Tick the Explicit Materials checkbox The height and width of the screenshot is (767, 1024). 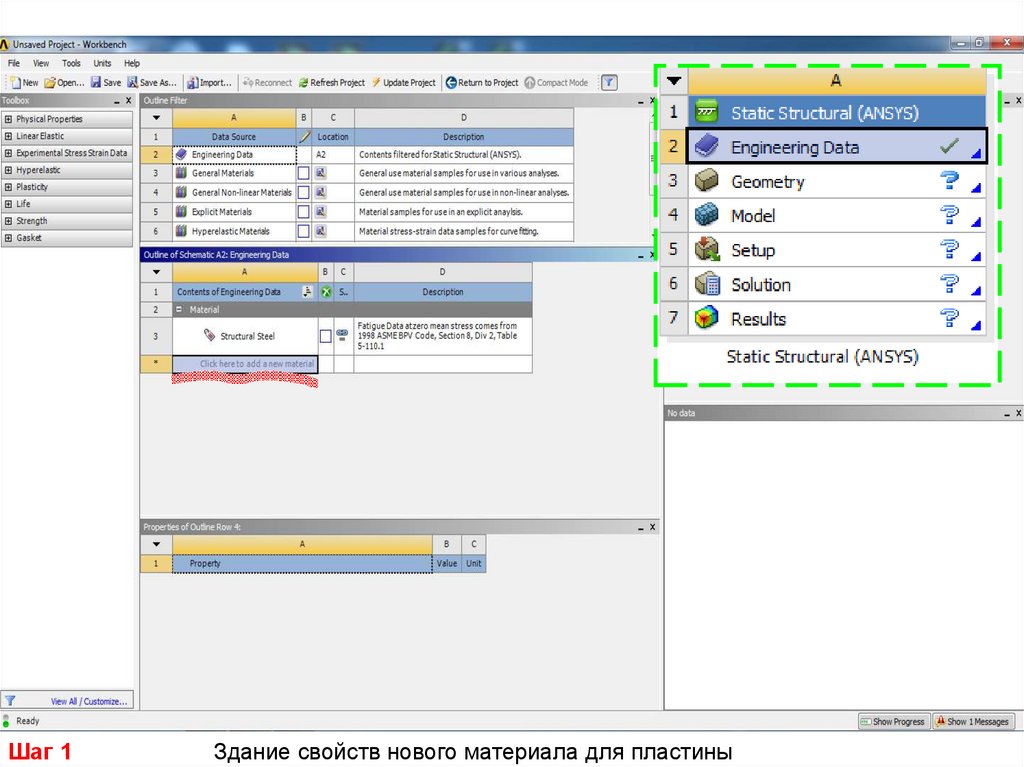(x=303, y=212)
